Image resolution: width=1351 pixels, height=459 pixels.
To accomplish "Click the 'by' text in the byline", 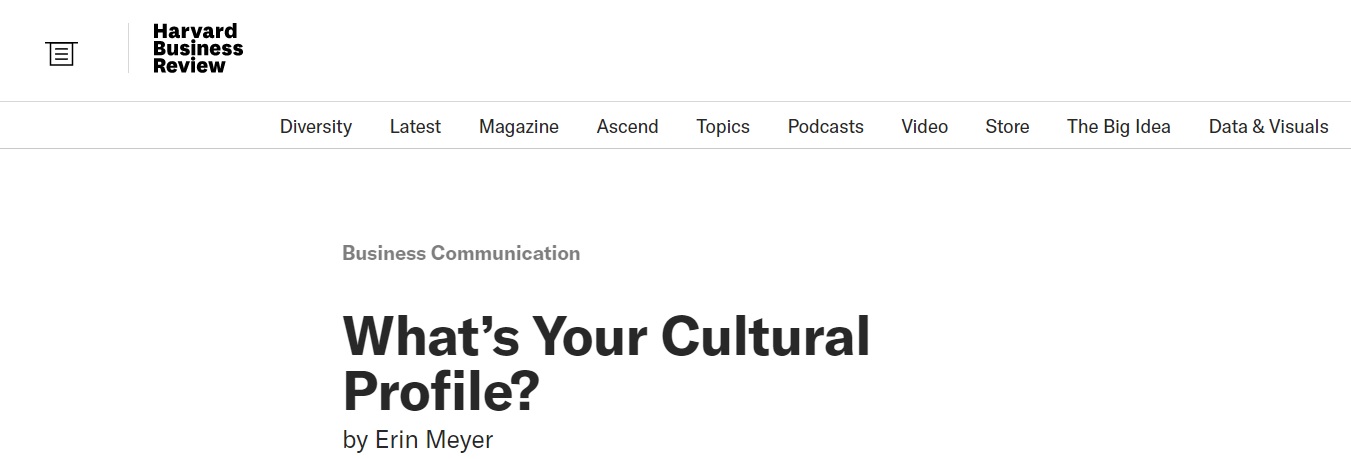I will (x=355, y=440).
